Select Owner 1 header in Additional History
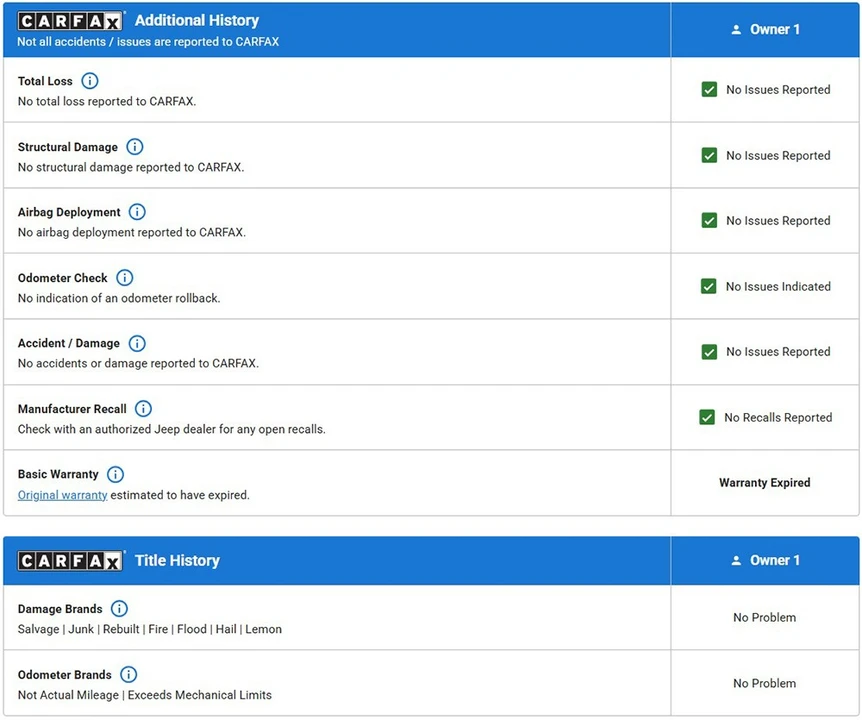 point(765,30)
